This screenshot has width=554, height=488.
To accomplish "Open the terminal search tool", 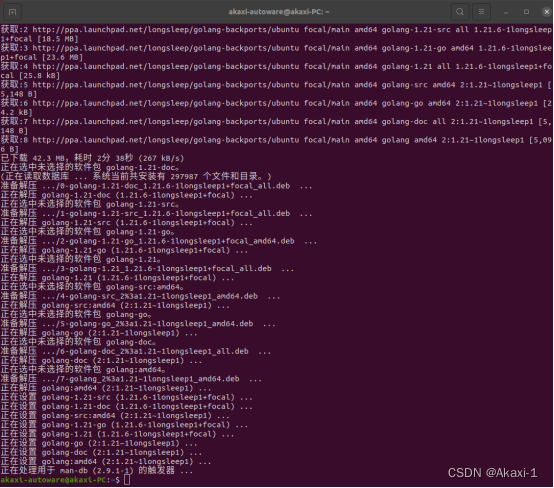I will pos(460,12).
